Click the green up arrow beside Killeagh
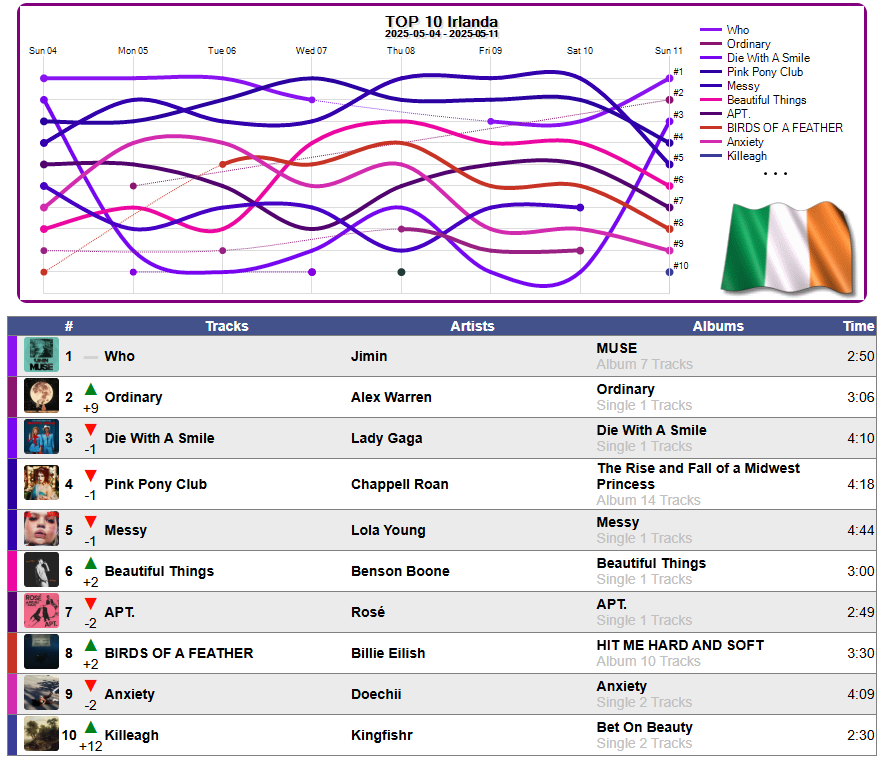 point(90,727)
